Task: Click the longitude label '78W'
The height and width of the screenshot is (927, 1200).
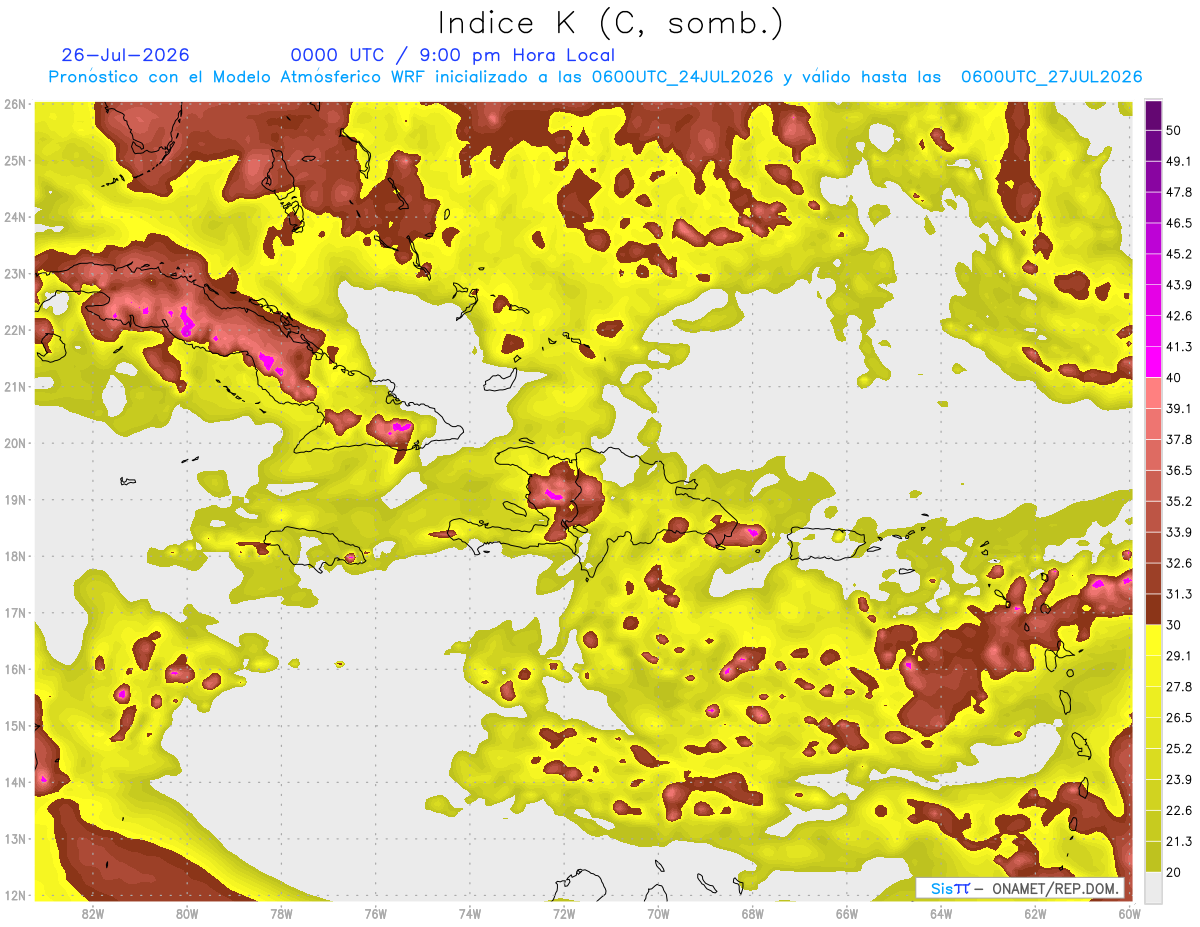Action: point(281,914)
